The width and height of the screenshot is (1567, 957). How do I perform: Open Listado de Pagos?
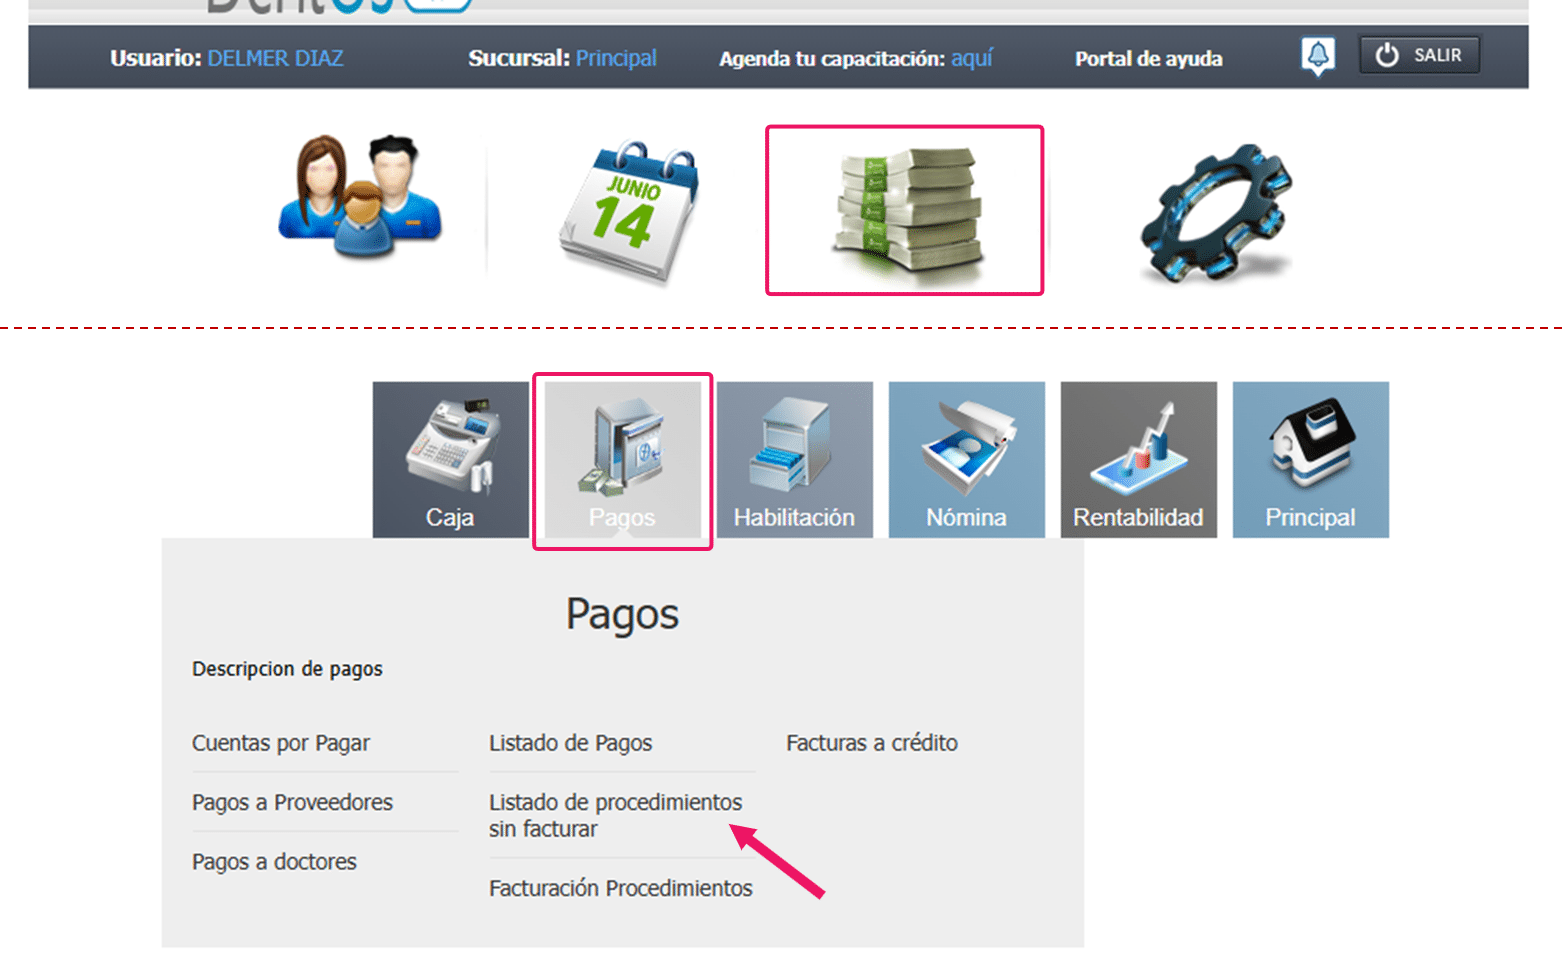click(x=570, y=743)
